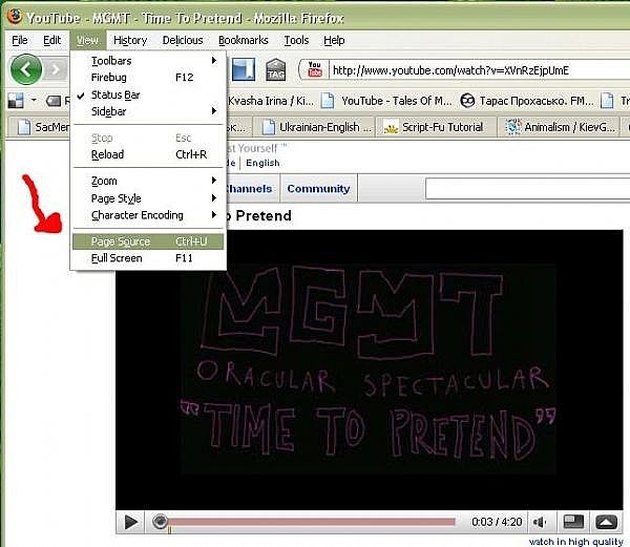Open the Delicious menu

pyautogui.click(x=183, y=40)
